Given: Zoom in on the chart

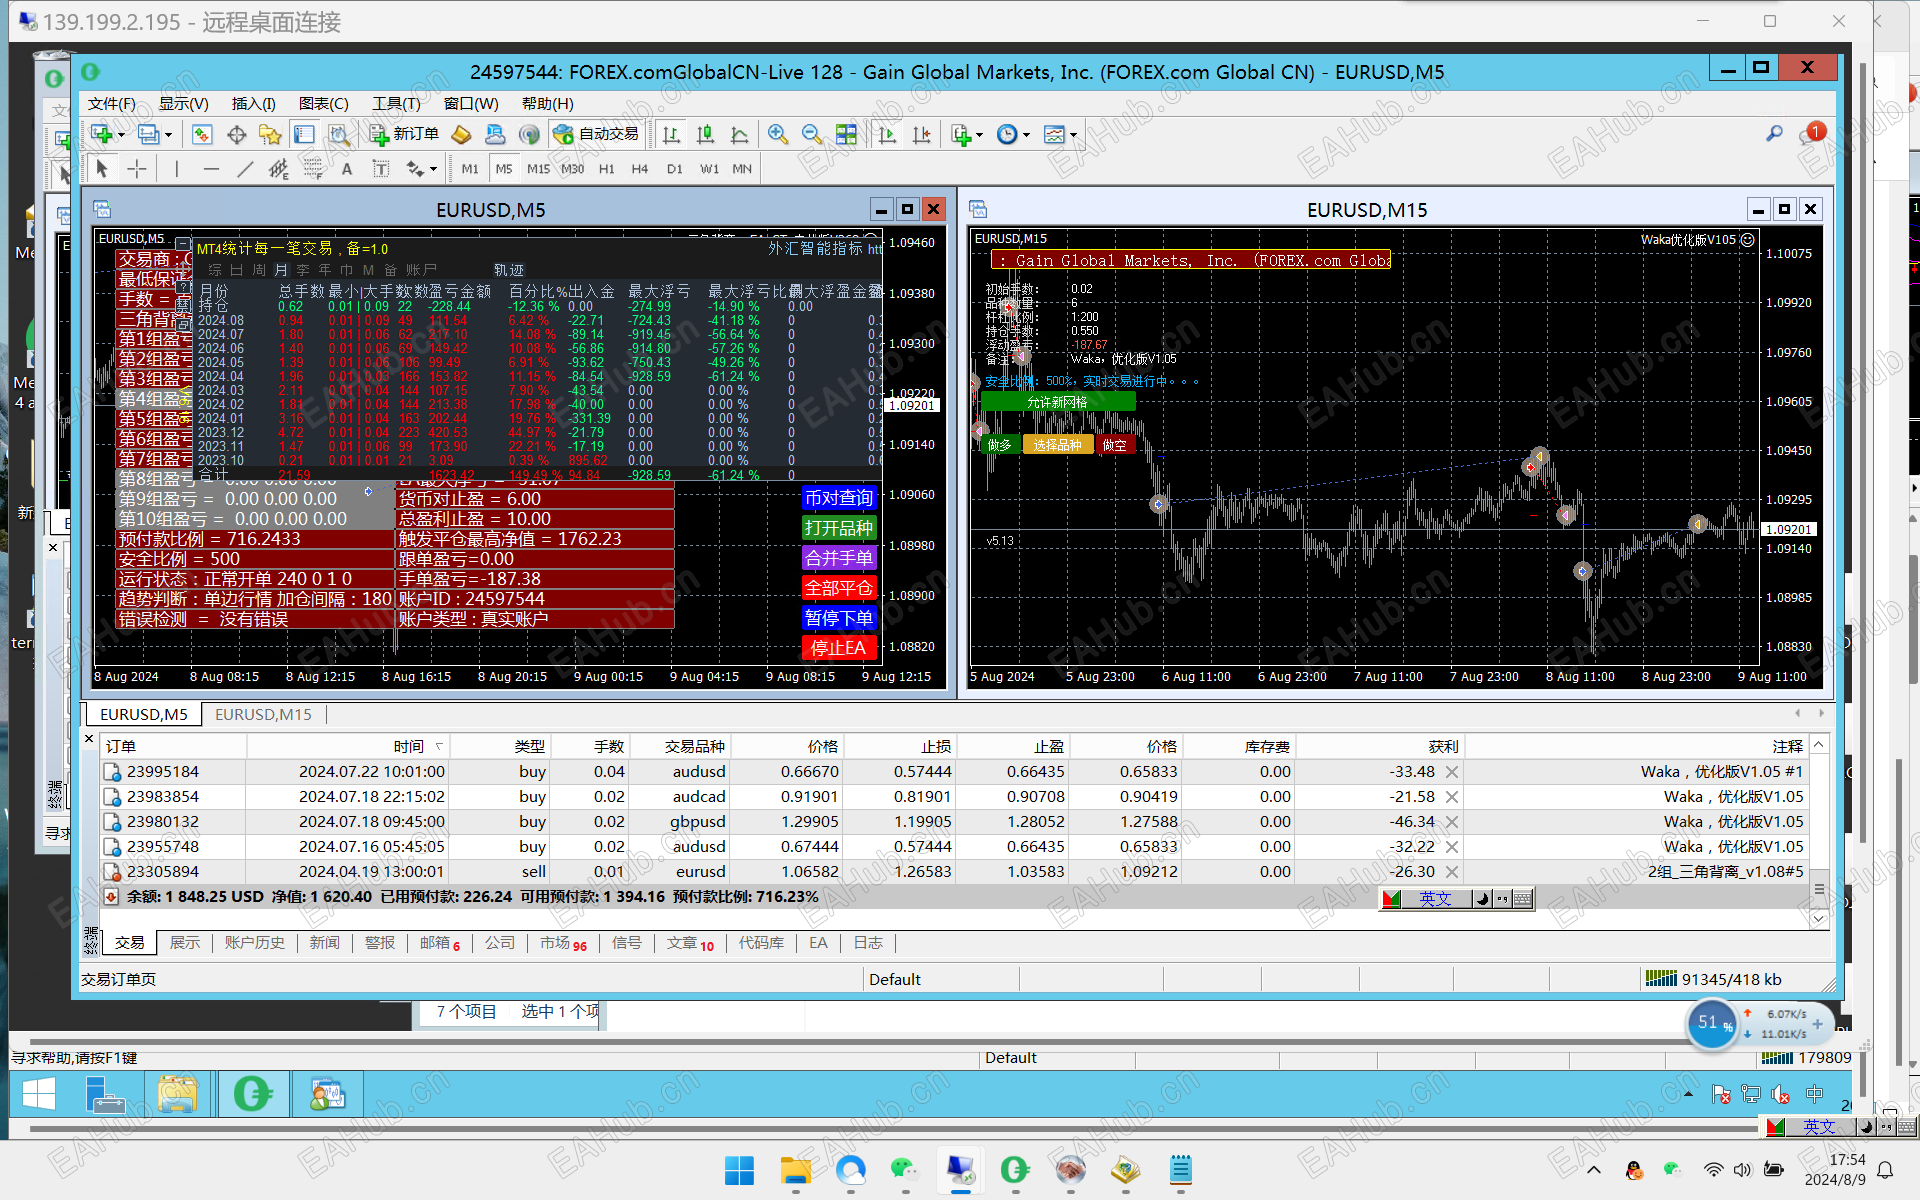Looking at the screenshot, I should pos(778,134).
